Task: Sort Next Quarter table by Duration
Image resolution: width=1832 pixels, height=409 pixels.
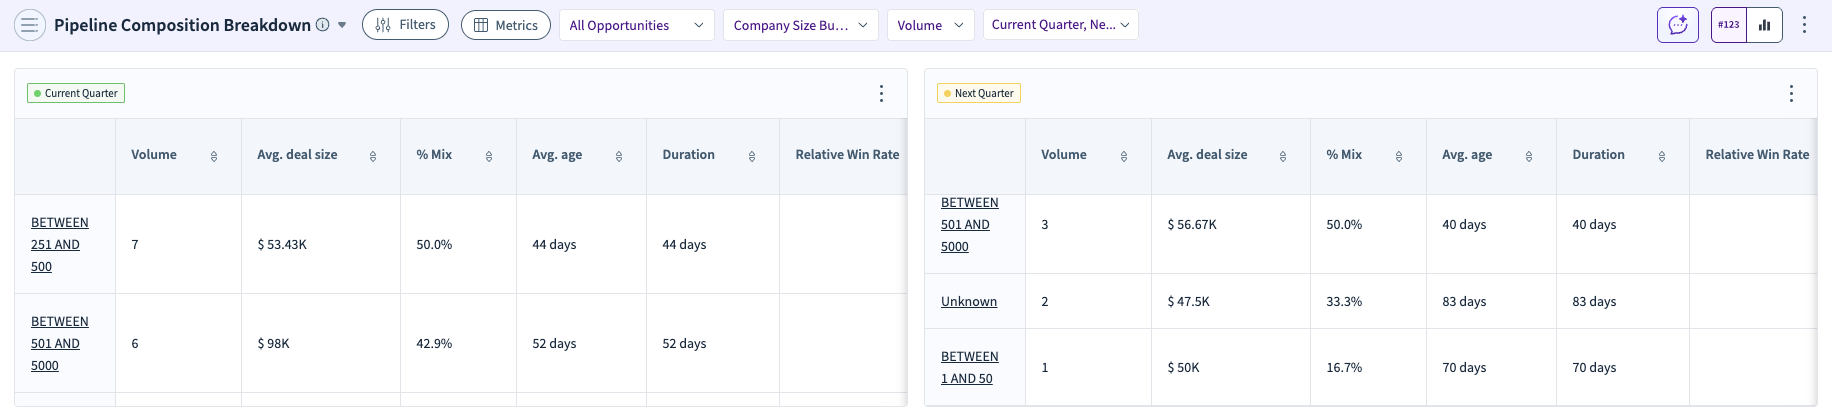Action: [1662, 156]
